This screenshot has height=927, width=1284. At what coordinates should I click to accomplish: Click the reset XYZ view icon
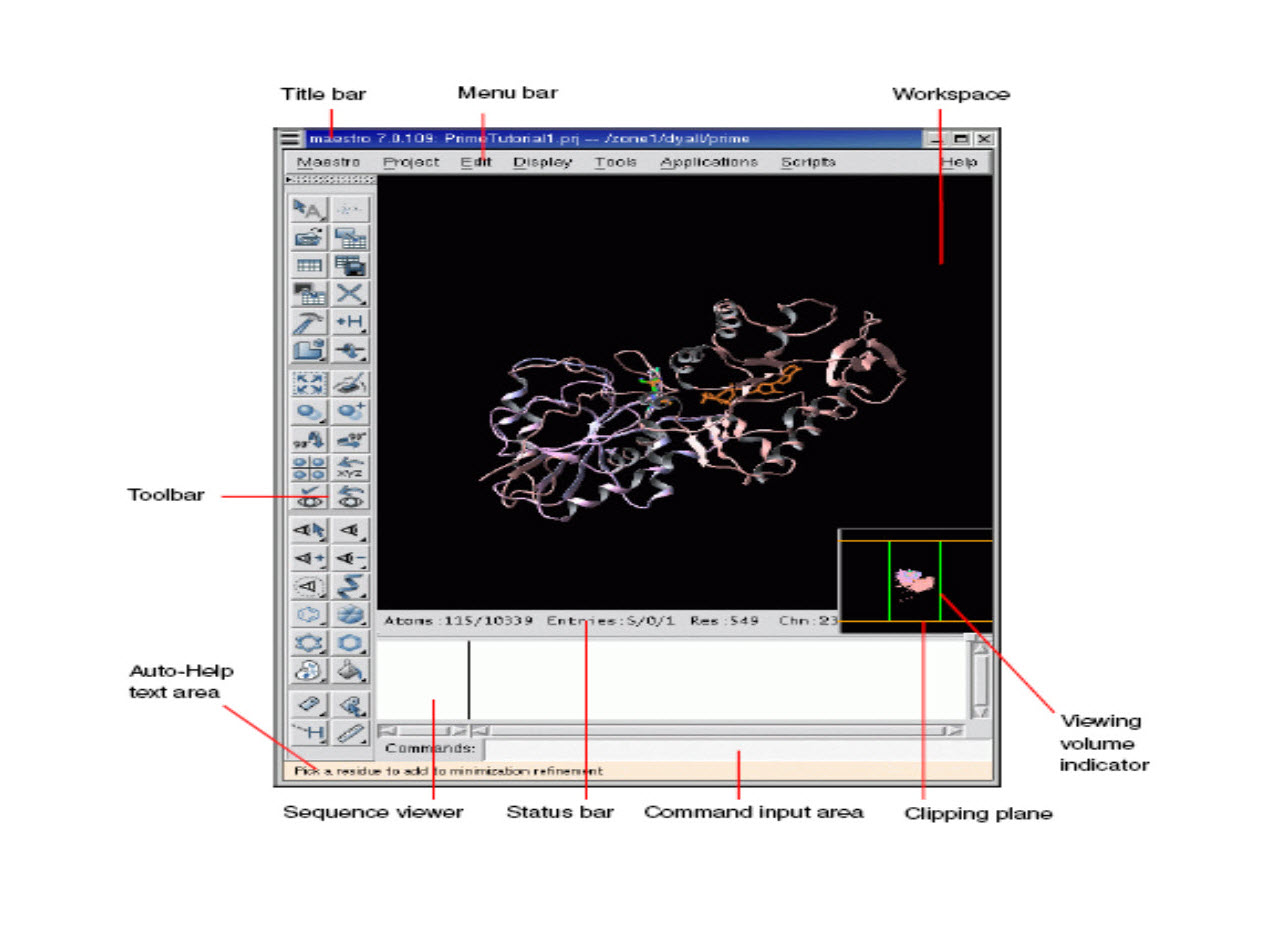(350, 468)
